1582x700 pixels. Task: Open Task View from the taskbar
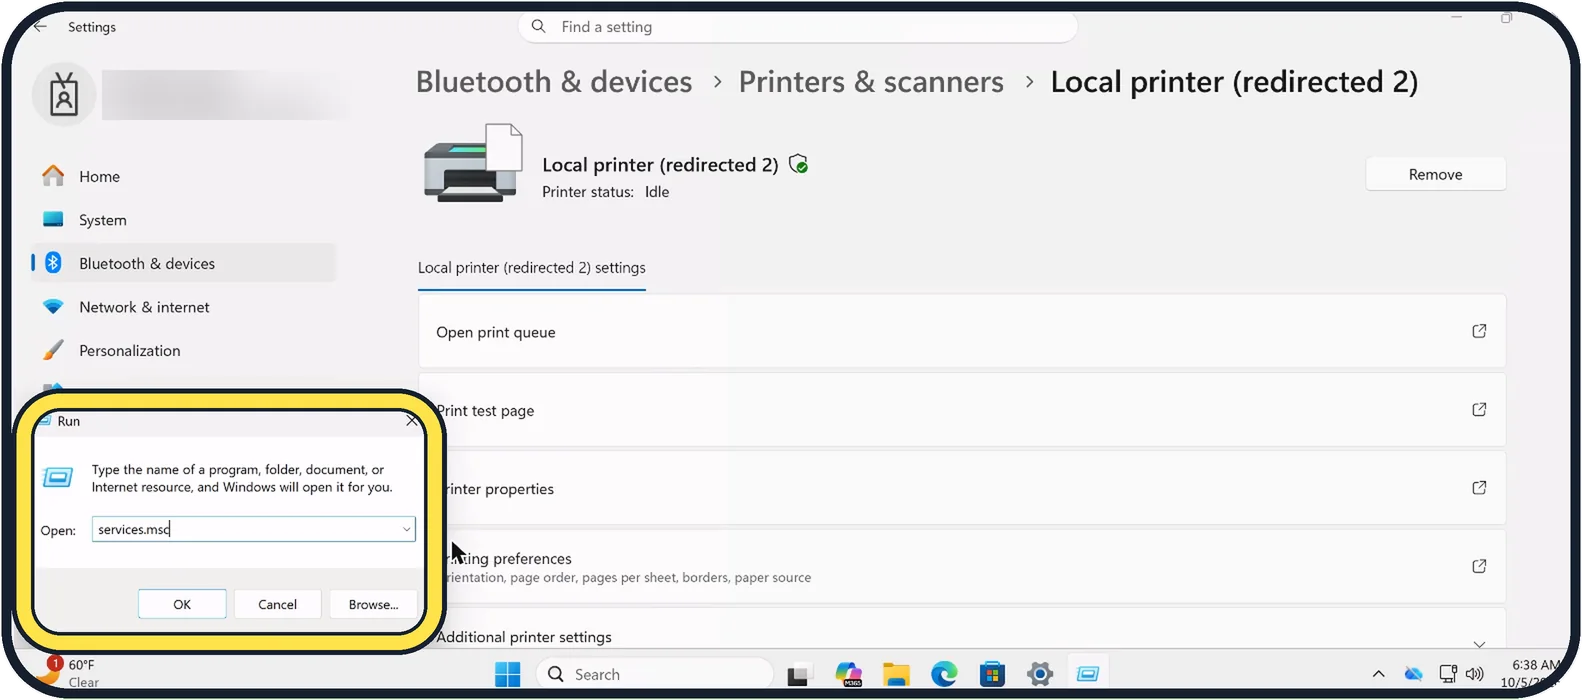point(798,675)
